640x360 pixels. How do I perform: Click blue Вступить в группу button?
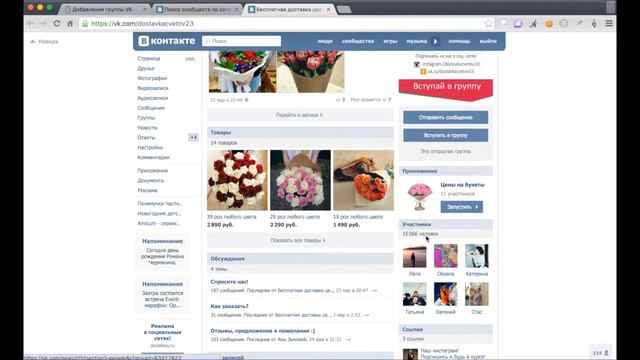click(x=446, y=135)
